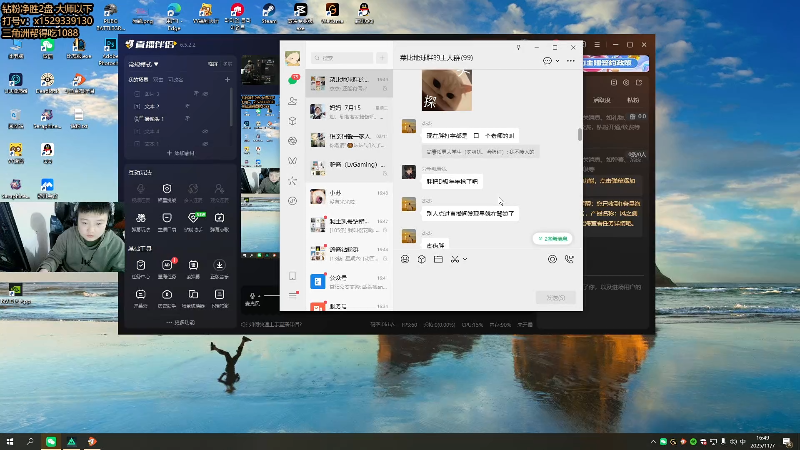The image size is (800, 450).
Task: Open the cat sticker image in the chat
Action: (447, 90)
